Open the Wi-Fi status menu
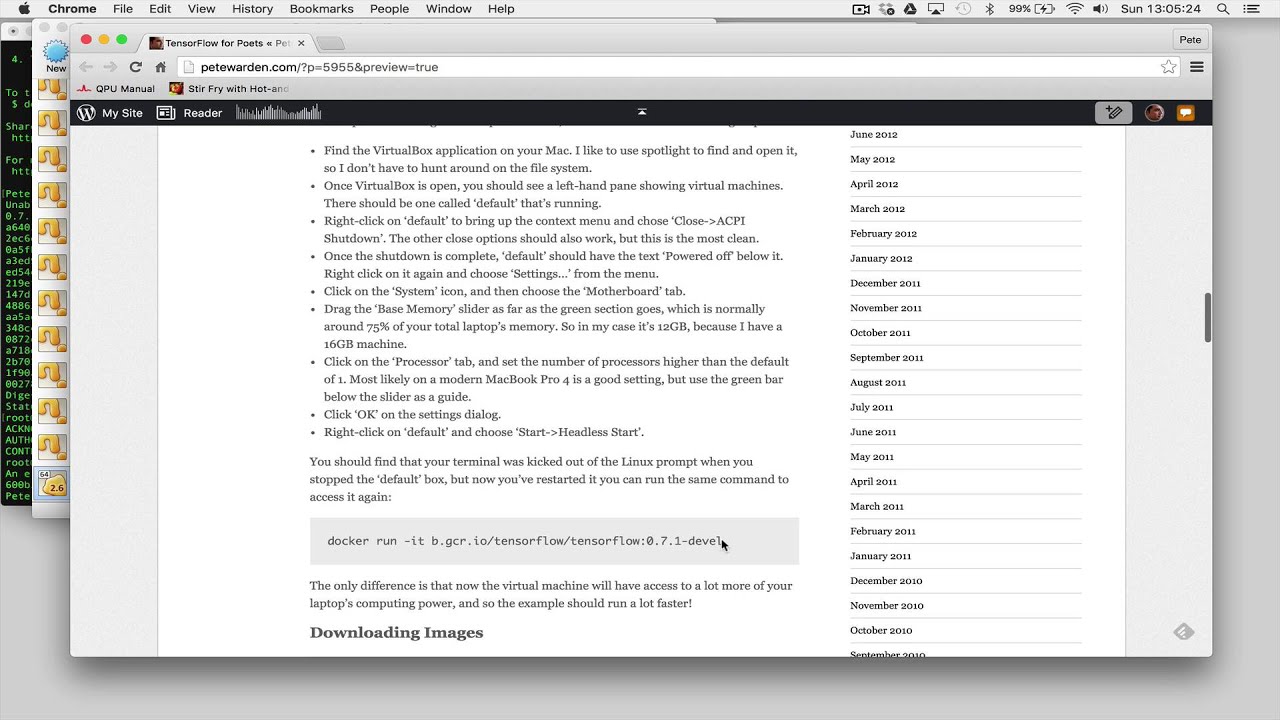The height and width of the screenshot is (720, 1280). pyautogui.click(x=1075, y=9)
